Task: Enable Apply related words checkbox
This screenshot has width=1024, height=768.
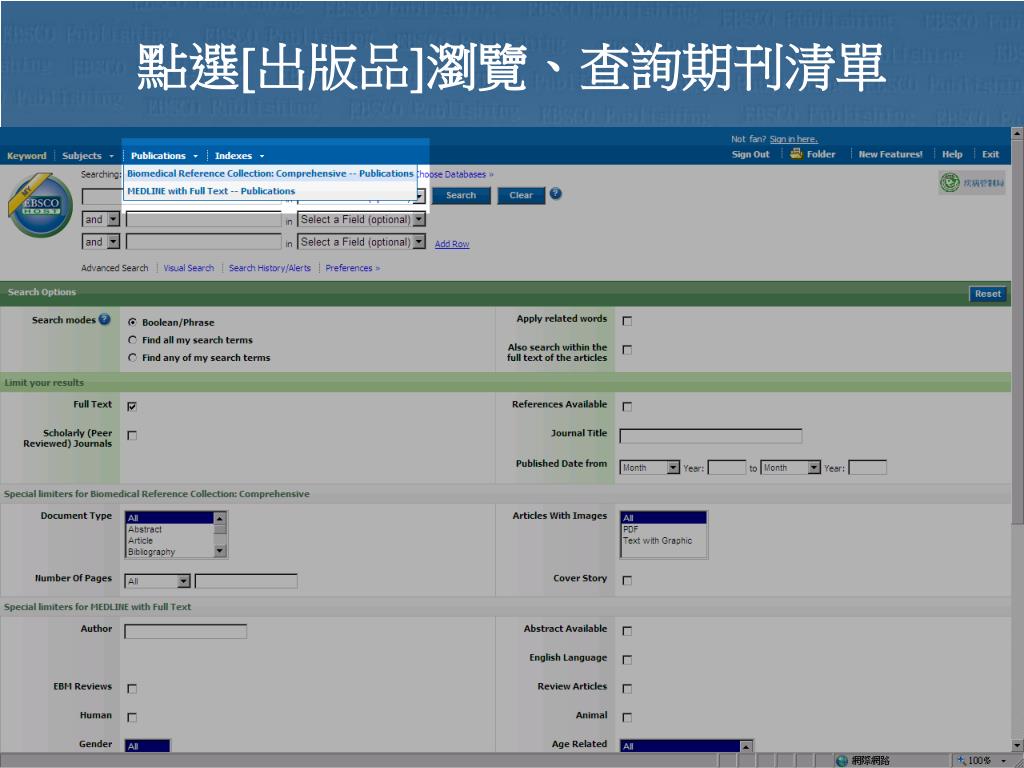Action: (x=627, y=321)
